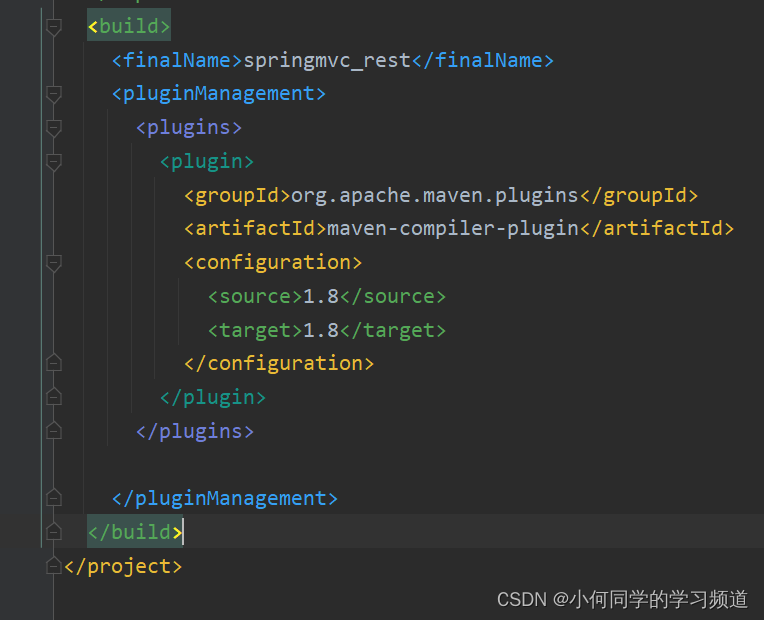Screen dimensions: 764x620
Task: Fold at the closing plugins tag marker
Action: 54,430
